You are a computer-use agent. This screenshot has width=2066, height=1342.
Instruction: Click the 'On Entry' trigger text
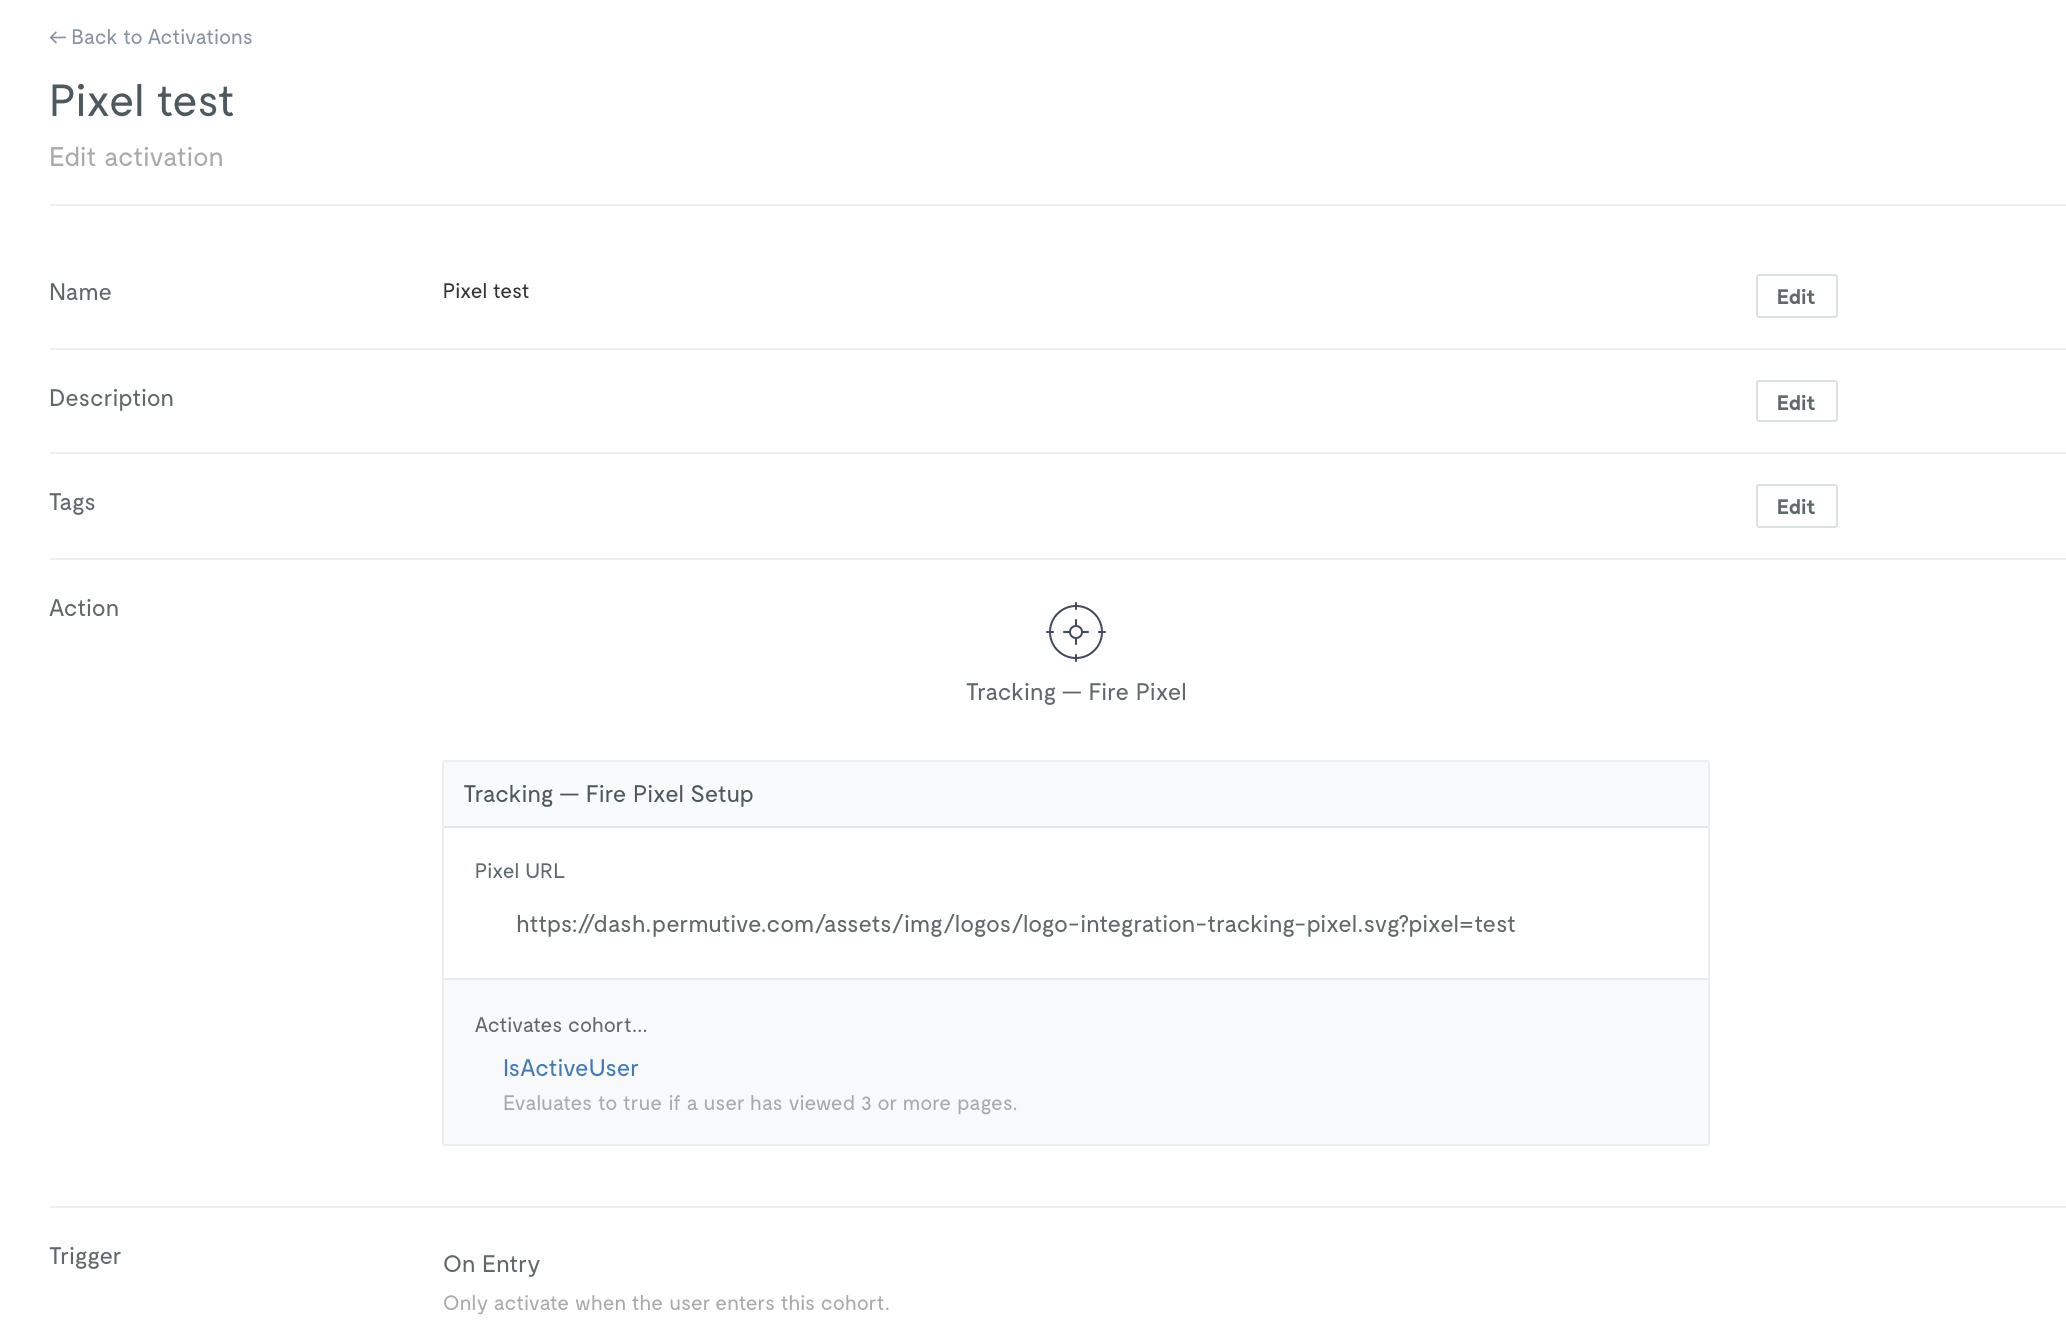[x=491, y=1264]
